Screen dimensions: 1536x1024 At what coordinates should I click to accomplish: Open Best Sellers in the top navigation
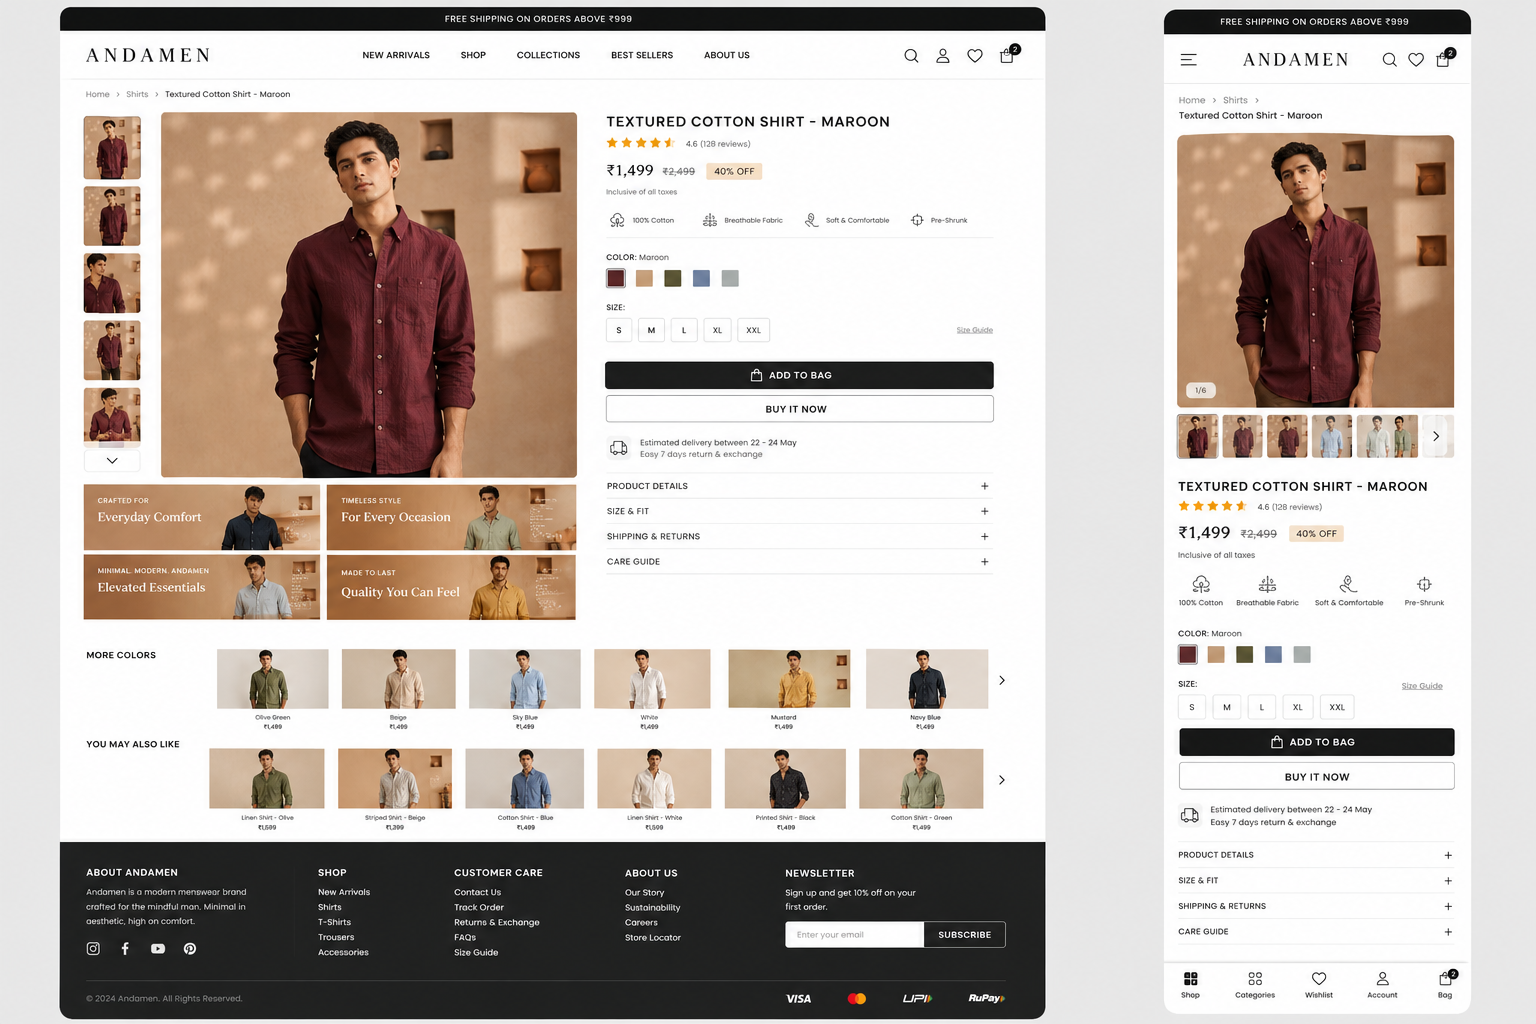pos(642,56)
